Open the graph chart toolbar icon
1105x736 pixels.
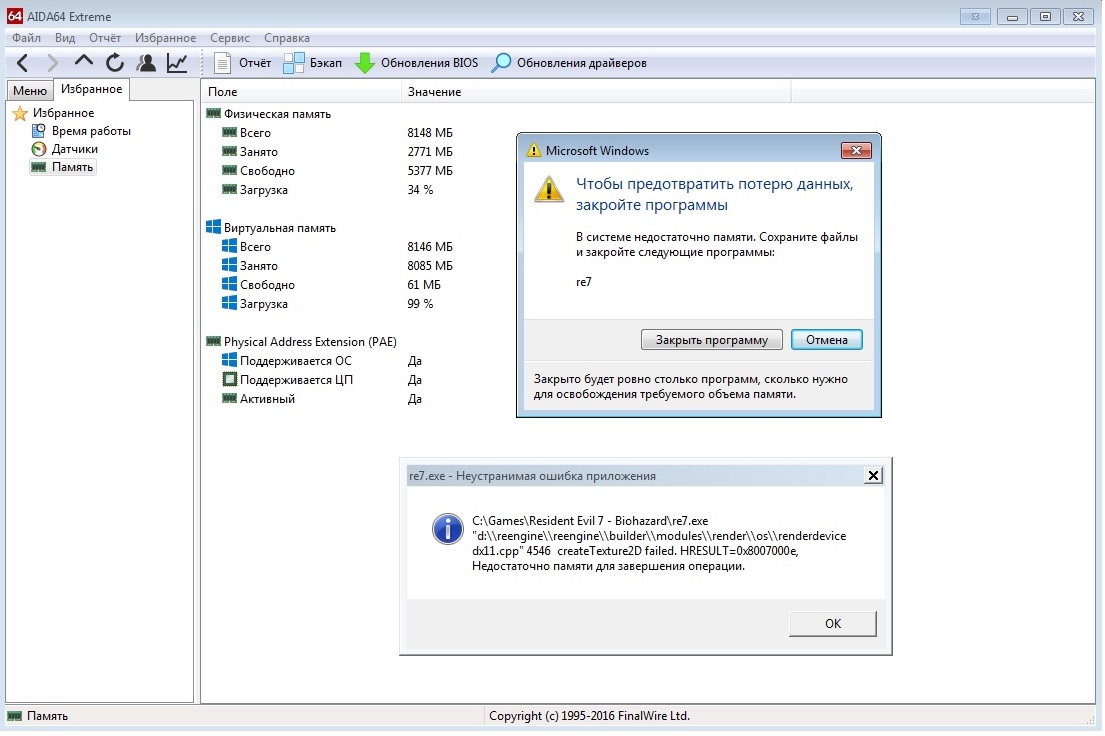pyautogui.click(x=177, y=63)
